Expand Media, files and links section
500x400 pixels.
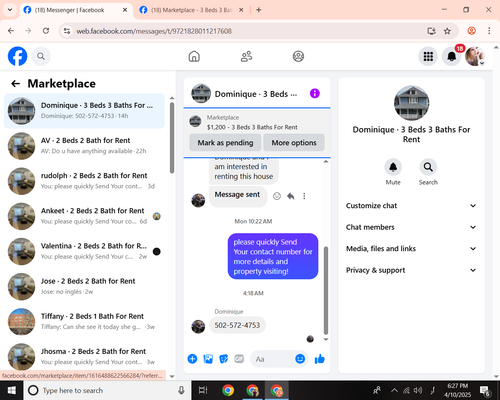(411, 249)
